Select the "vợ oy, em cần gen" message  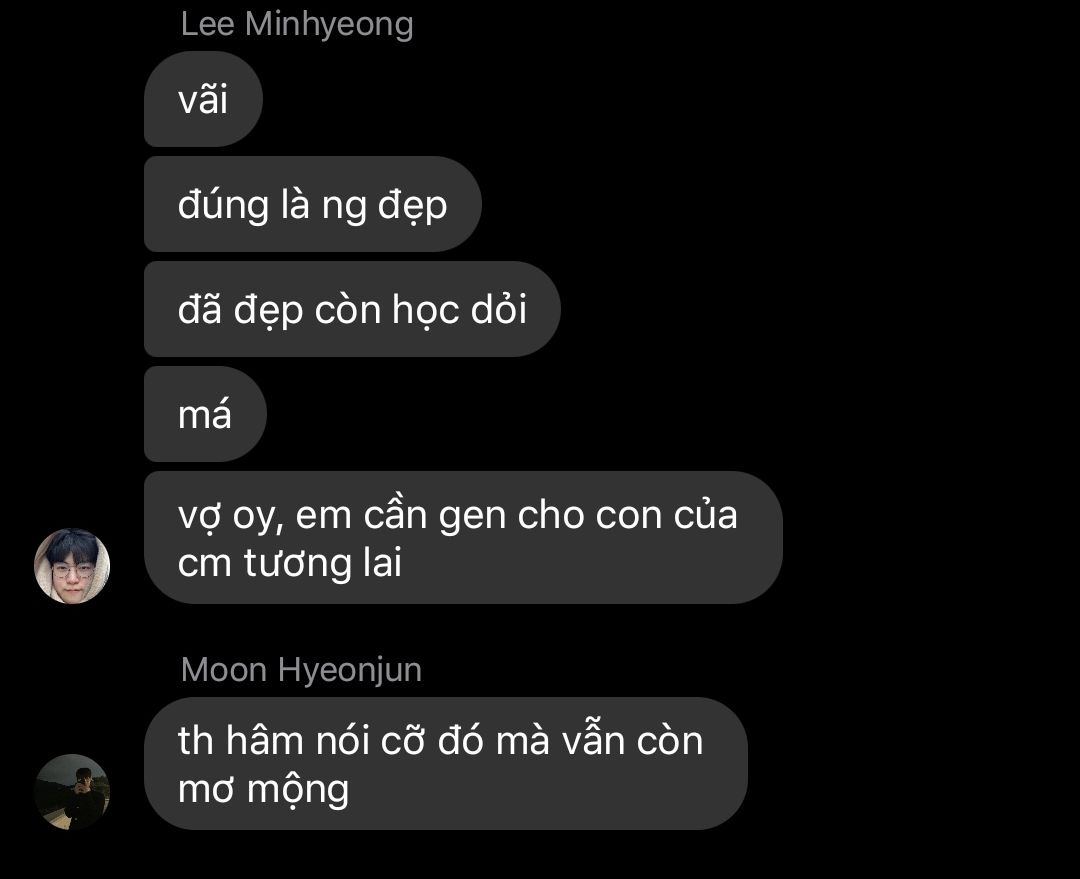coord(463,538)
